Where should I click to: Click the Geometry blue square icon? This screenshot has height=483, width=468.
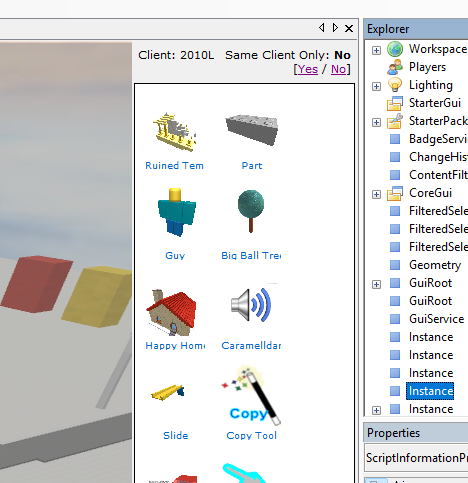pyautogui.click(x=395, y=265)
